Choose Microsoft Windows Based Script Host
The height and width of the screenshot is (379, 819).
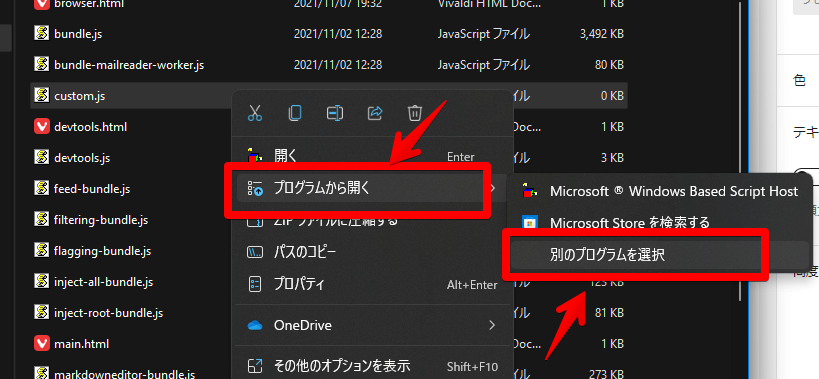(x=660, y=192)
